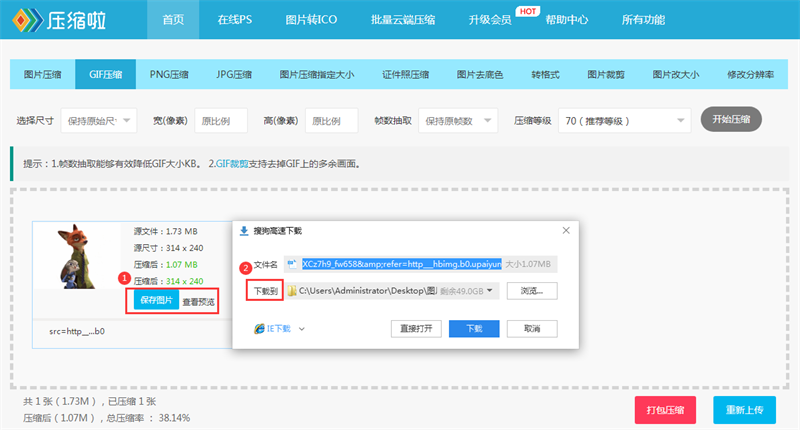The image size is (800, 430).
Task: Click the 查看预览 link
Action: [198, 302]
